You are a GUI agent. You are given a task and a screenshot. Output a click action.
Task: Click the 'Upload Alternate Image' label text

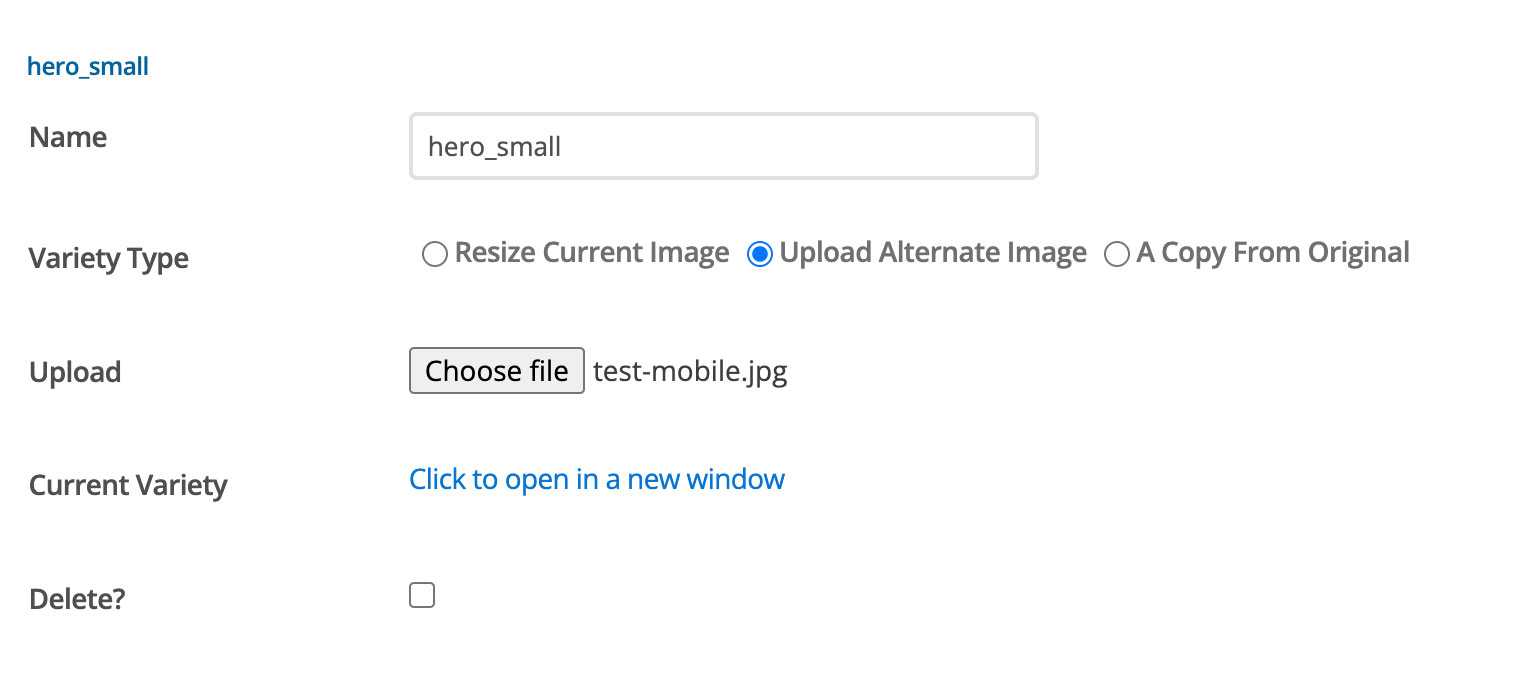click(933, 254)
